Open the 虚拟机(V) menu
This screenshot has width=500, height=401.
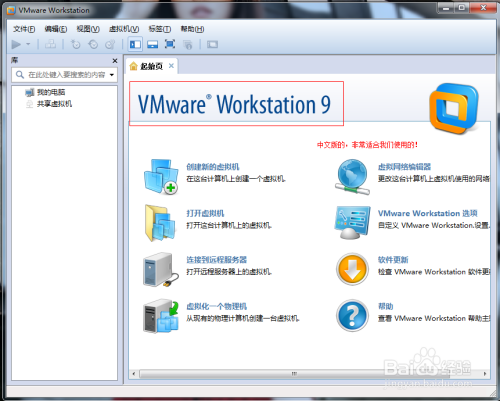(124, 29)
